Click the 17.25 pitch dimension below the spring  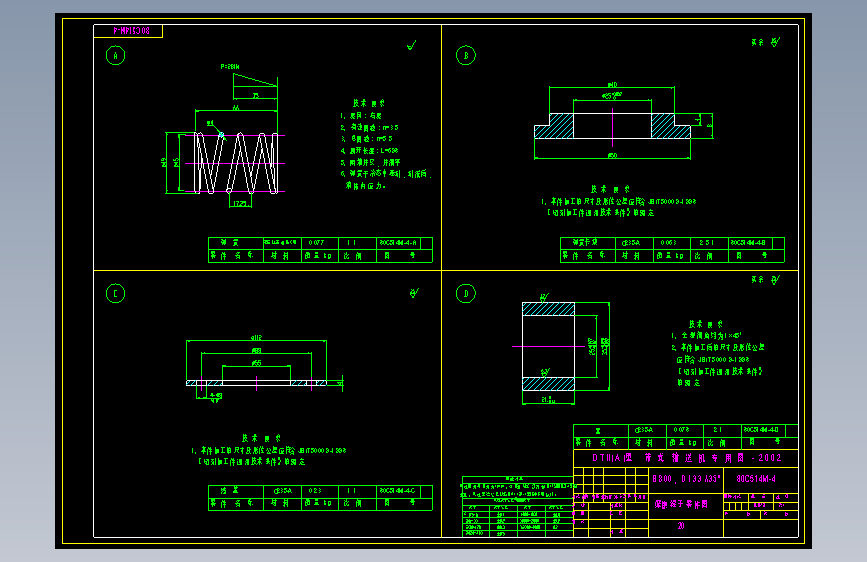pyautogui.click(x=240, y=204)
